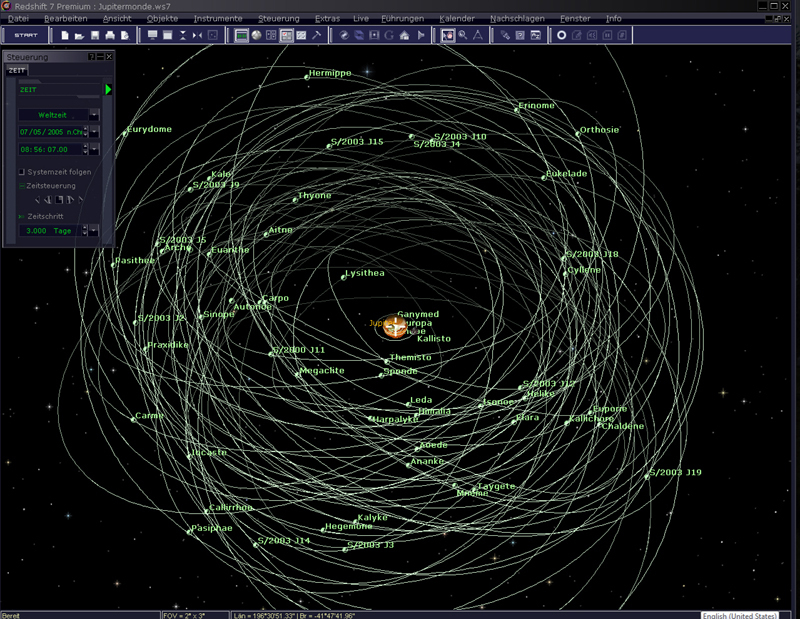Image resolution: width=800 pixels, height=619 pixels.
Task: Click the START button
Action: tap(26, 35)
